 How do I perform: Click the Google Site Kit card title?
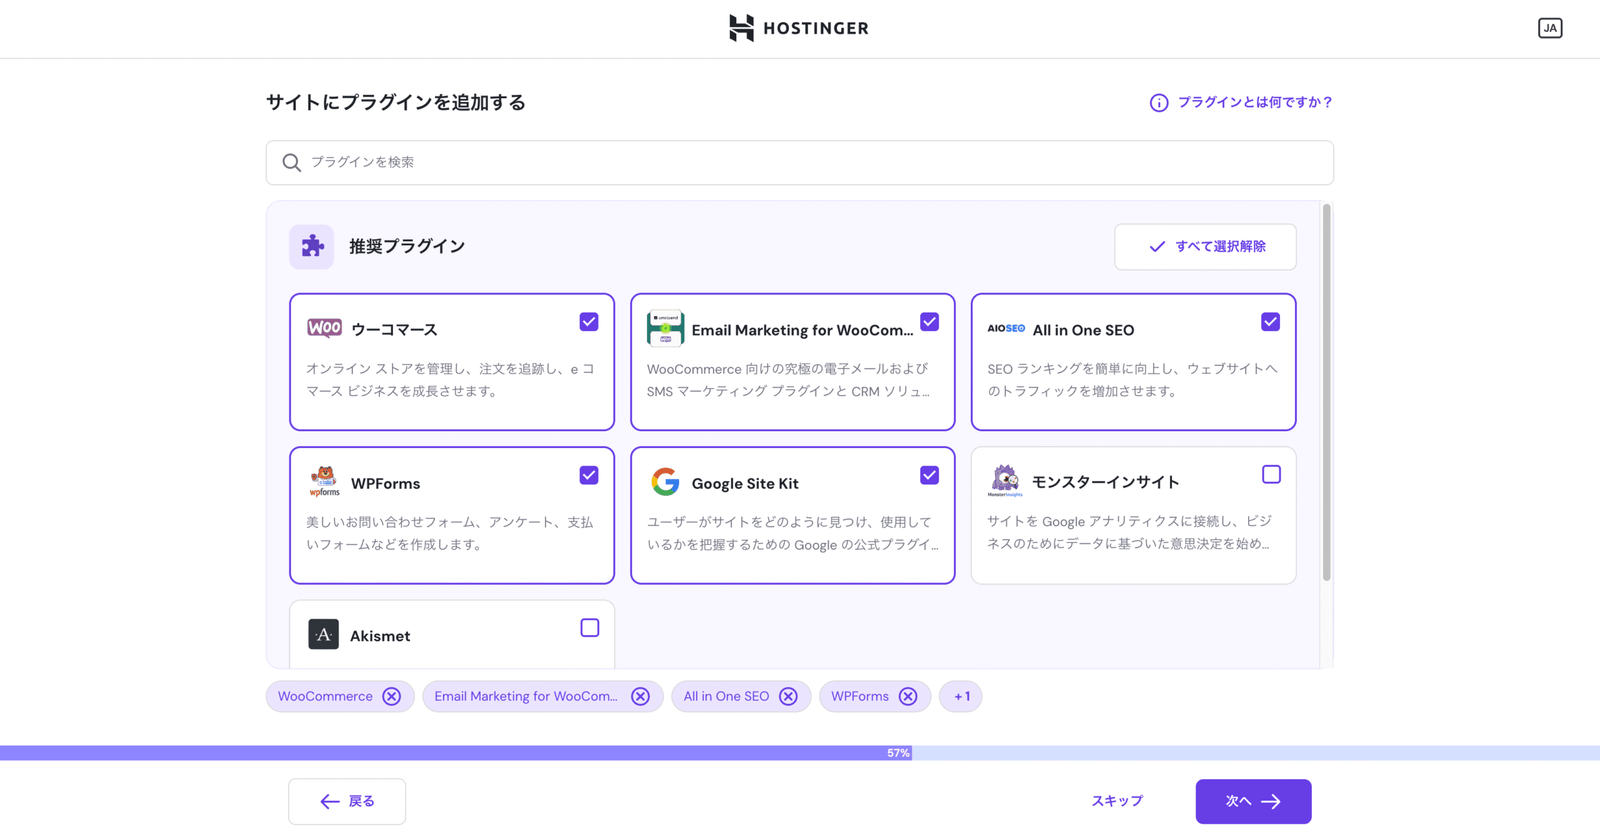pyautogui.click(x=745, y=484)
